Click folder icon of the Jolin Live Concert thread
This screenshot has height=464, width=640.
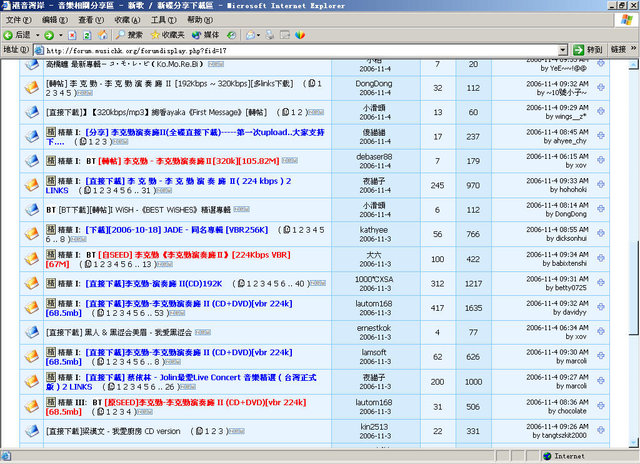click(32, 381)
